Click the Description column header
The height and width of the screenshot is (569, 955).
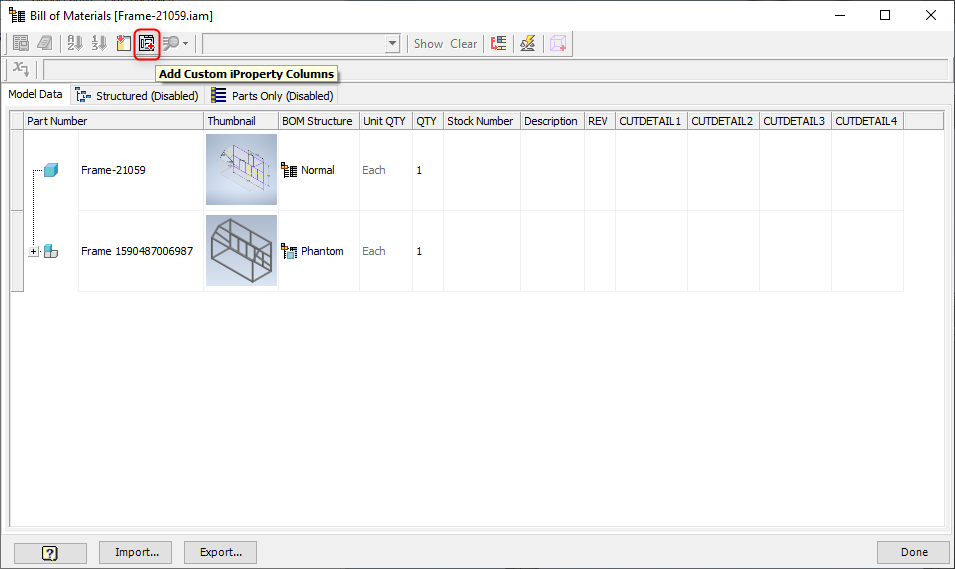(x=552, y=121)
